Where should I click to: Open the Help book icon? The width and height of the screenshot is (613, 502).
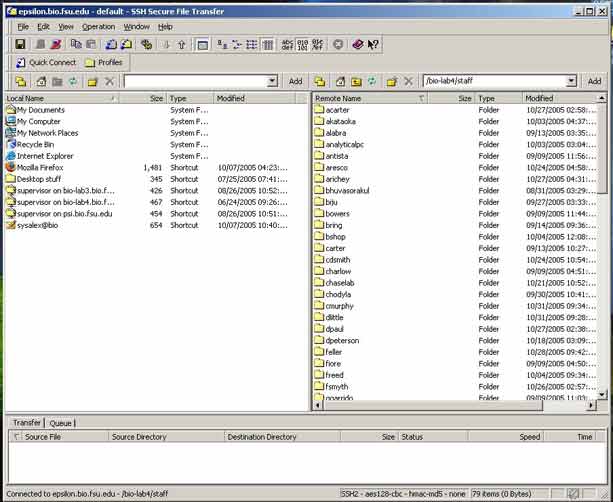(358, 45)
